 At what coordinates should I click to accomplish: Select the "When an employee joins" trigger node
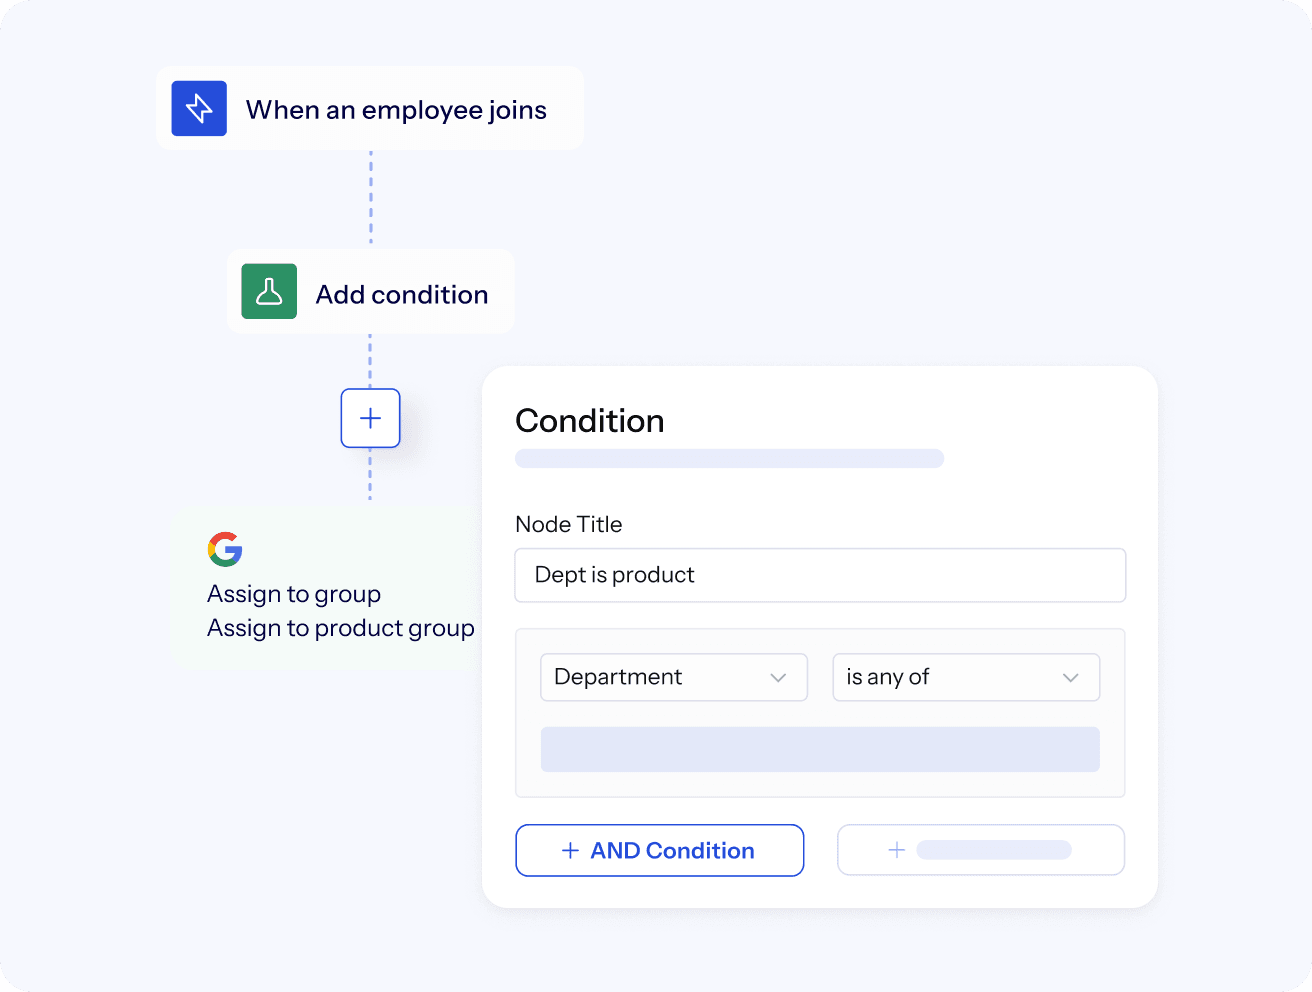click(396, 109)
